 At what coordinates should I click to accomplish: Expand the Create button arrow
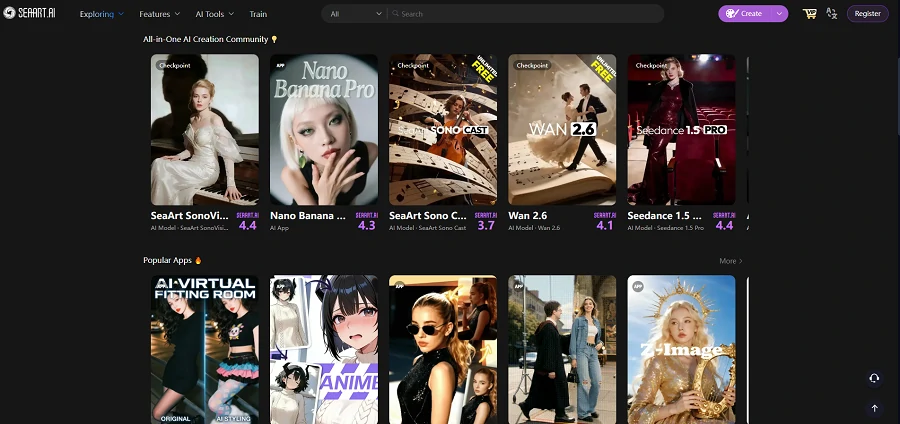coord(779,14)
